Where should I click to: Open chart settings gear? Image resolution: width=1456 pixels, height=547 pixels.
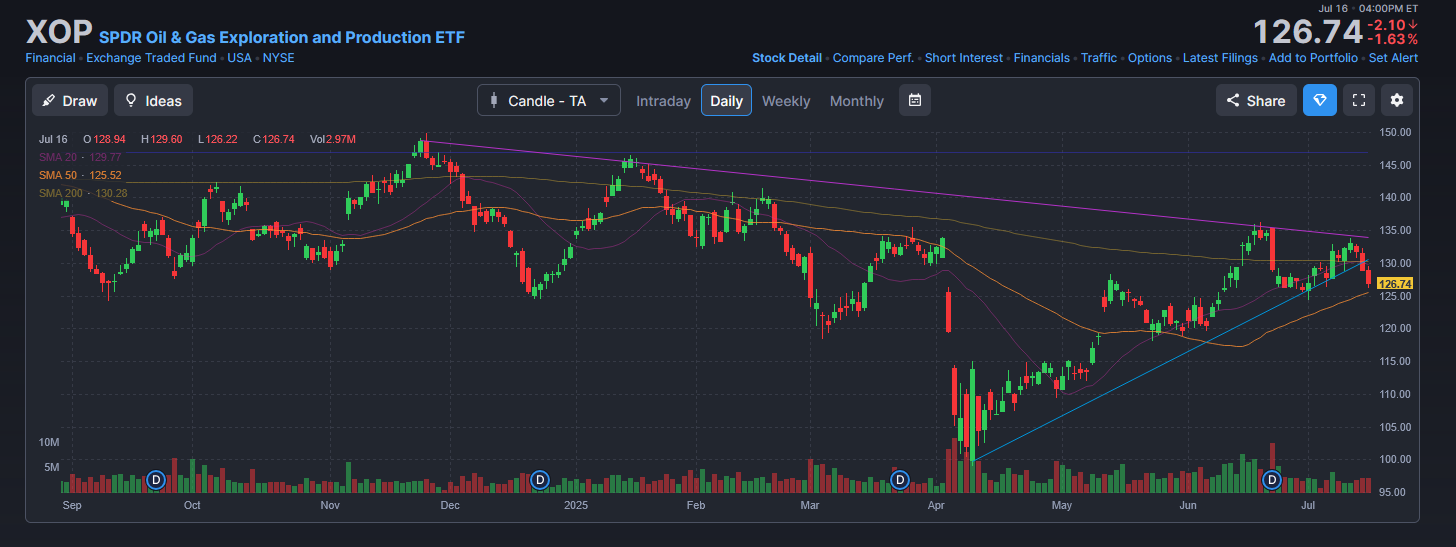(x=1397, y=100)
